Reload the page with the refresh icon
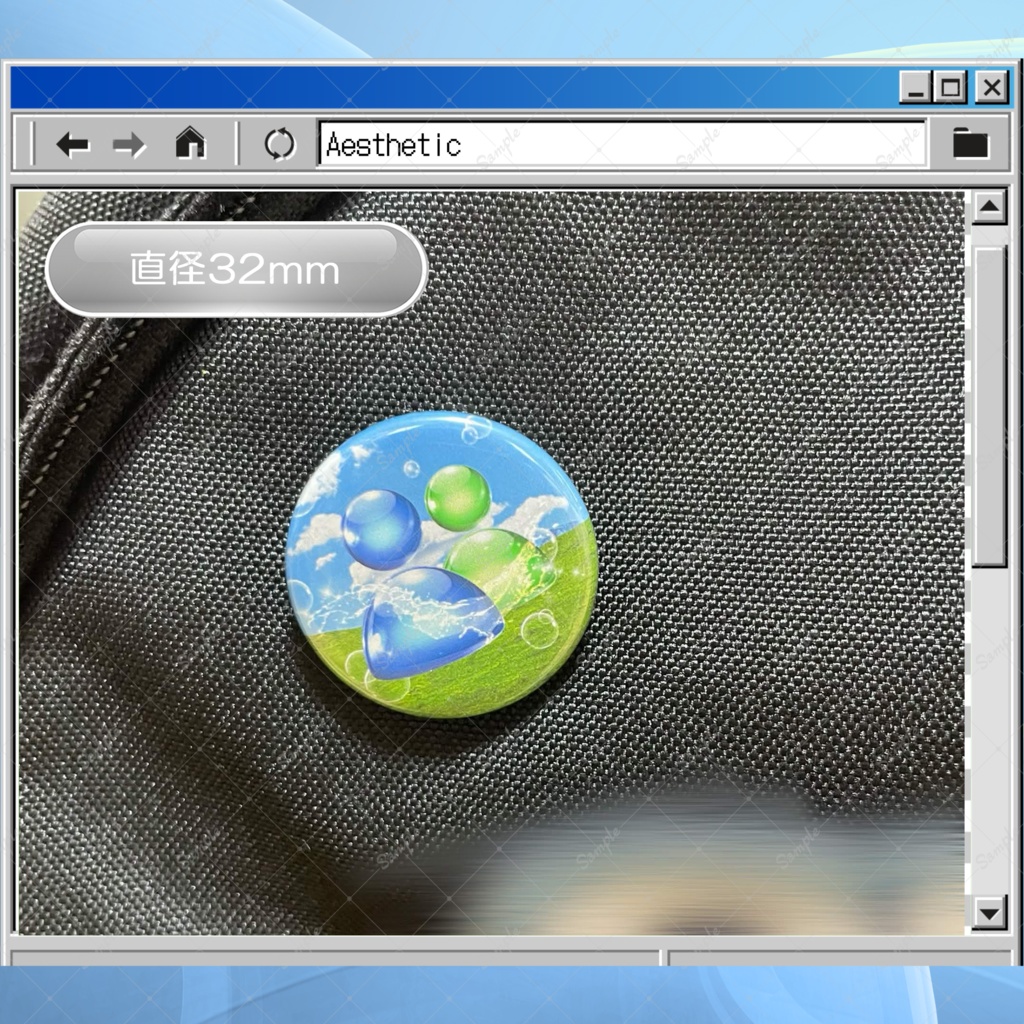 tap(280, 144)
